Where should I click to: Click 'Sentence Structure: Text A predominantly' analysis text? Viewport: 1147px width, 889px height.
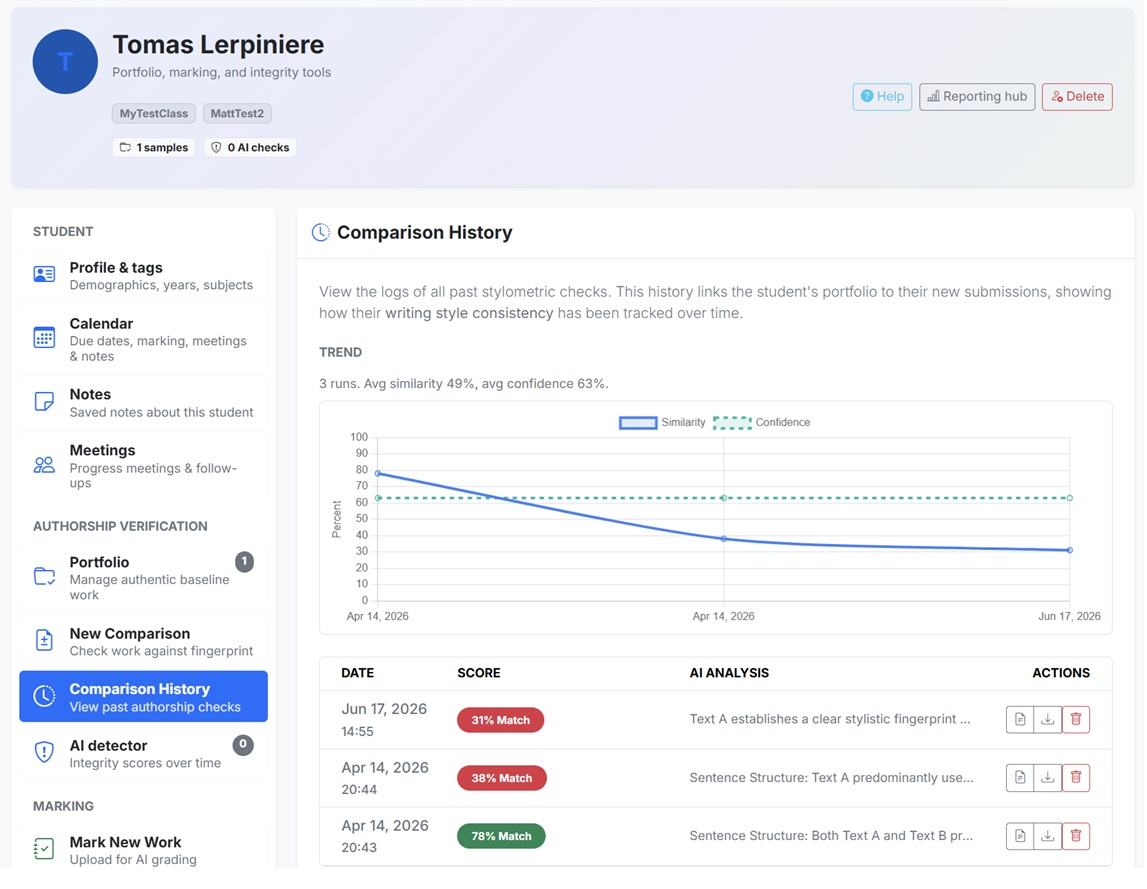click(x=831, y=778)
